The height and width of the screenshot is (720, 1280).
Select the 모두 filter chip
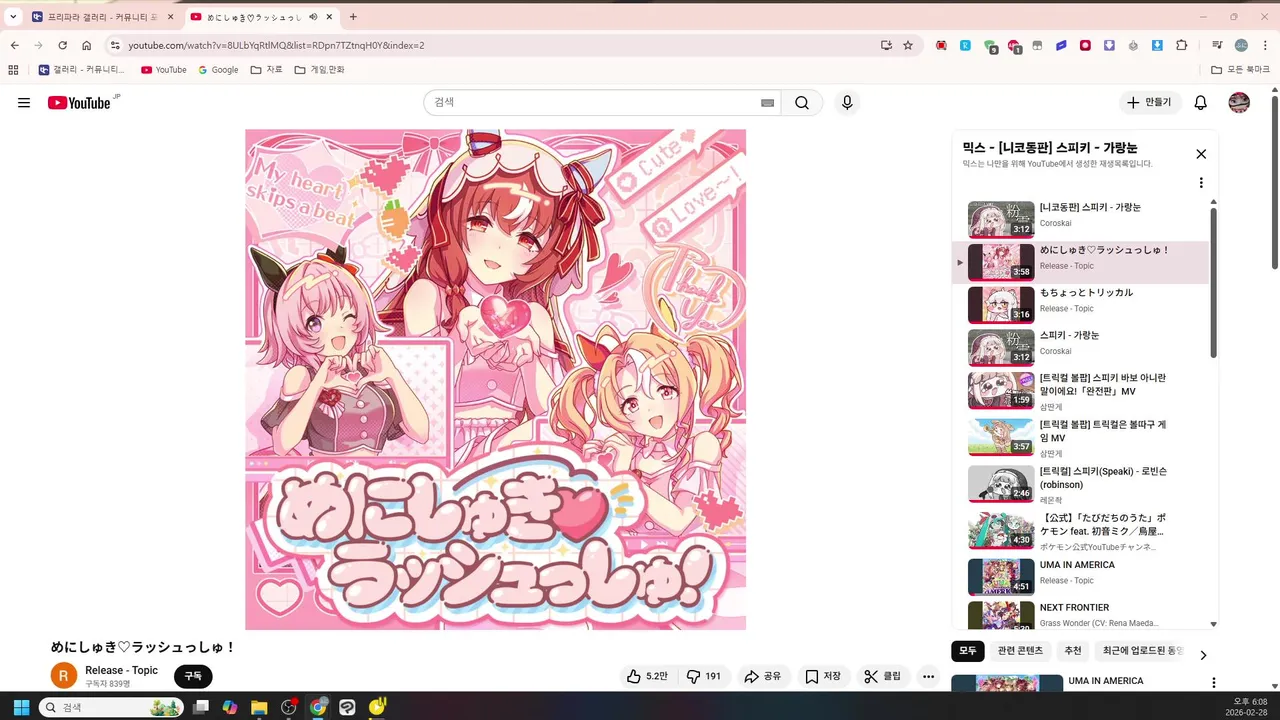968,651
